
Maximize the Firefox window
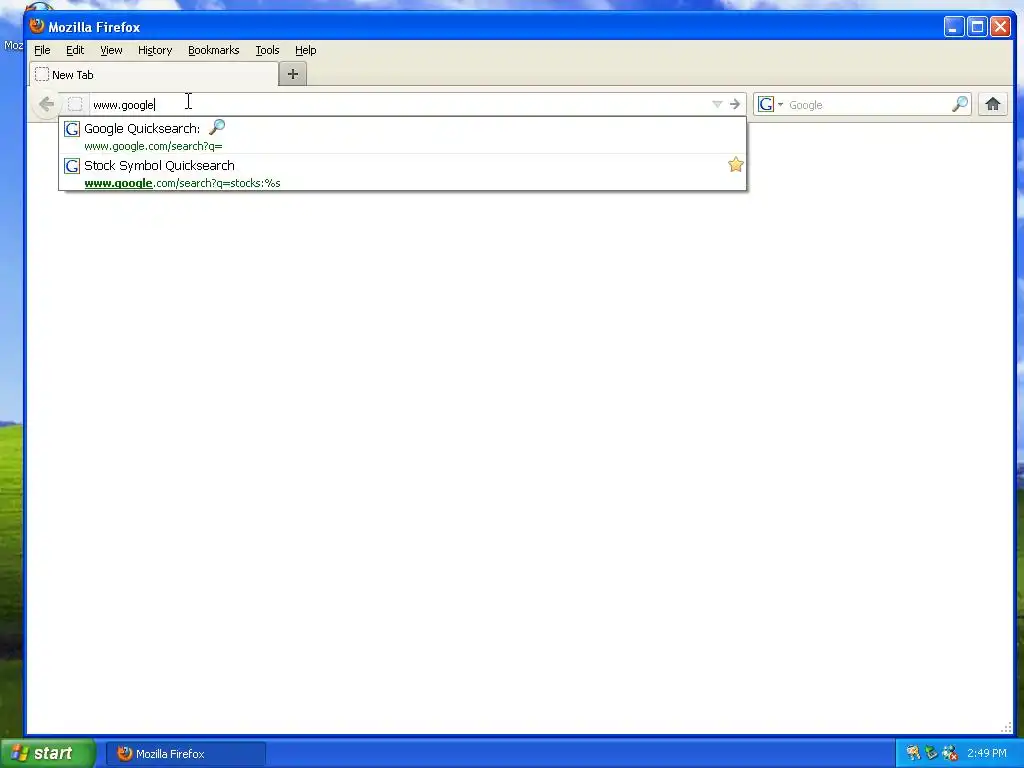977,27
